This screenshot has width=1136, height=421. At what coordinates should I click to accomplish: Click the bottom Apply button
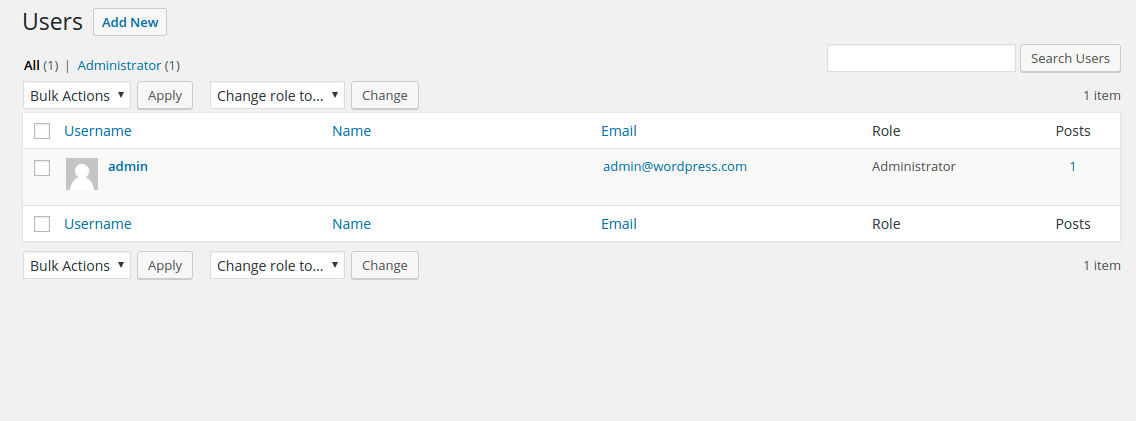coord(165,266)
